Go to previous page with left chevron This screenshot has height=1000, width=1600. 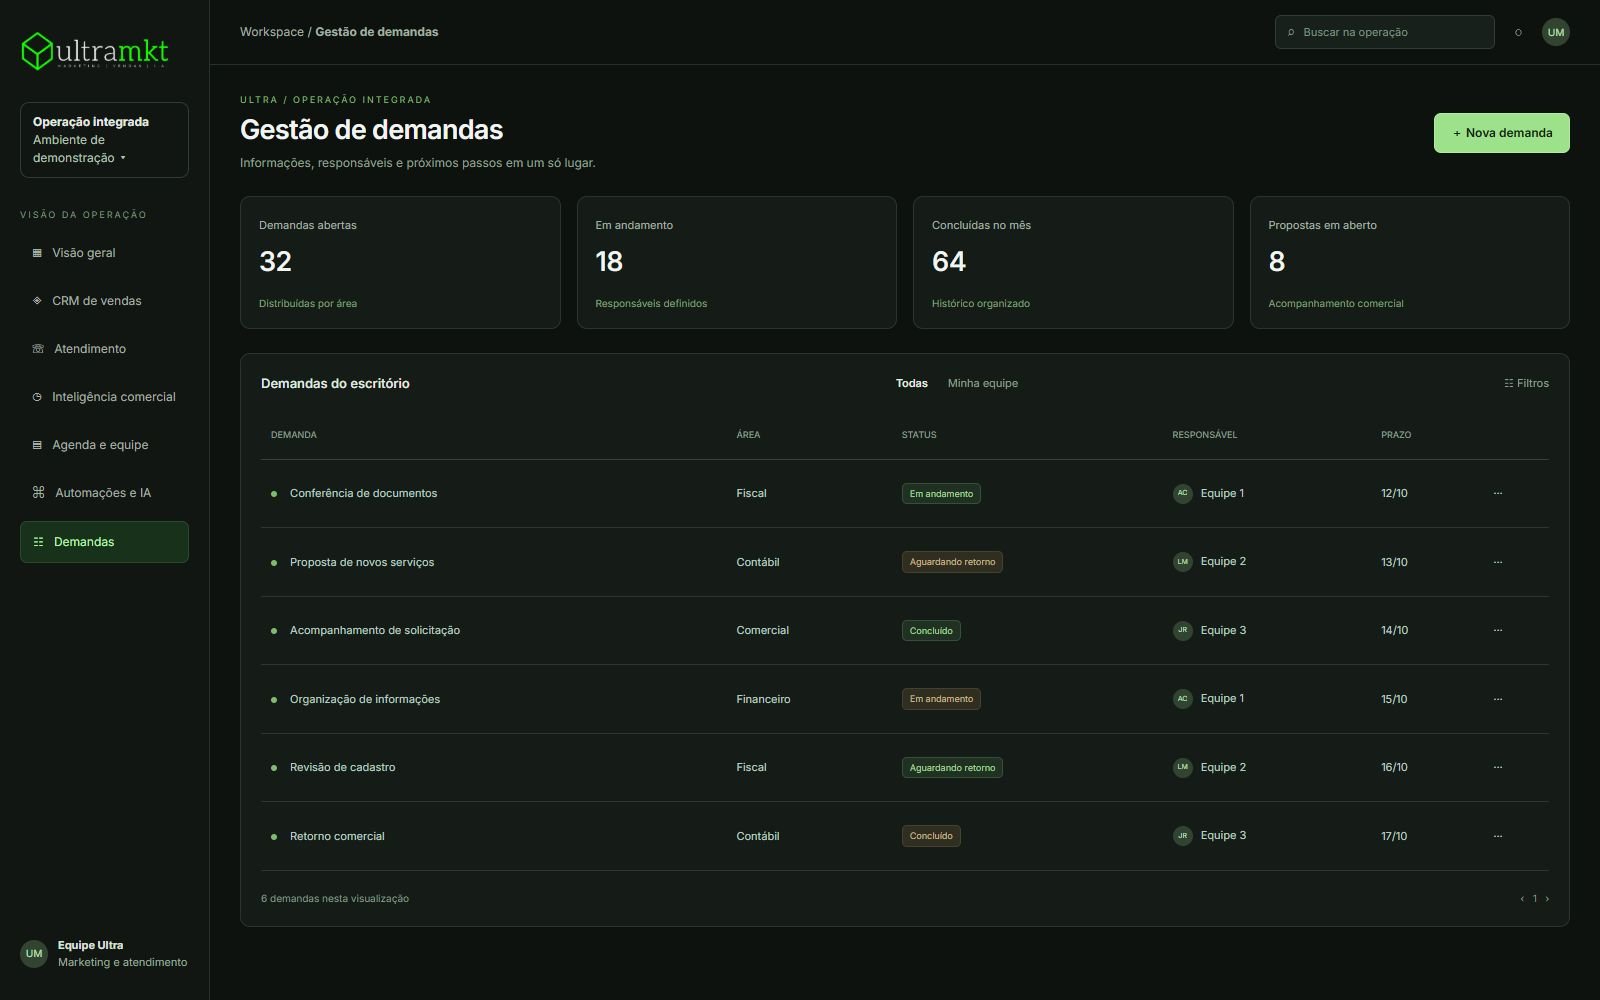pyautogui.click(x=1522, y=899)
